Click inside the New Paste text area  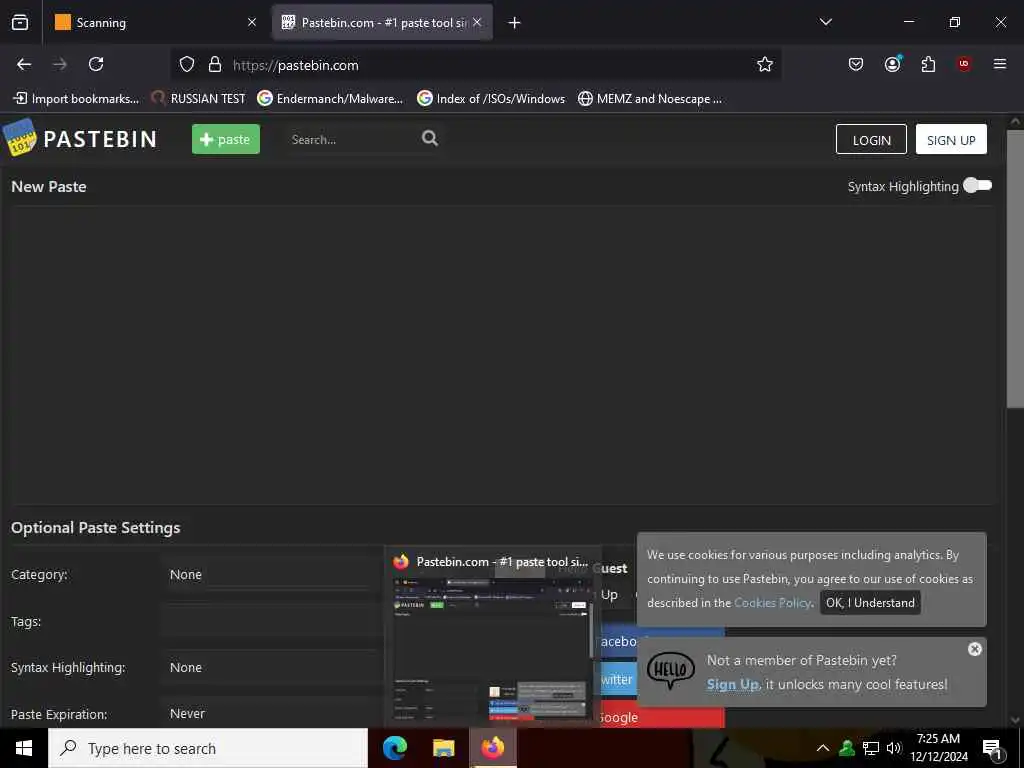(x=502, y=355)
